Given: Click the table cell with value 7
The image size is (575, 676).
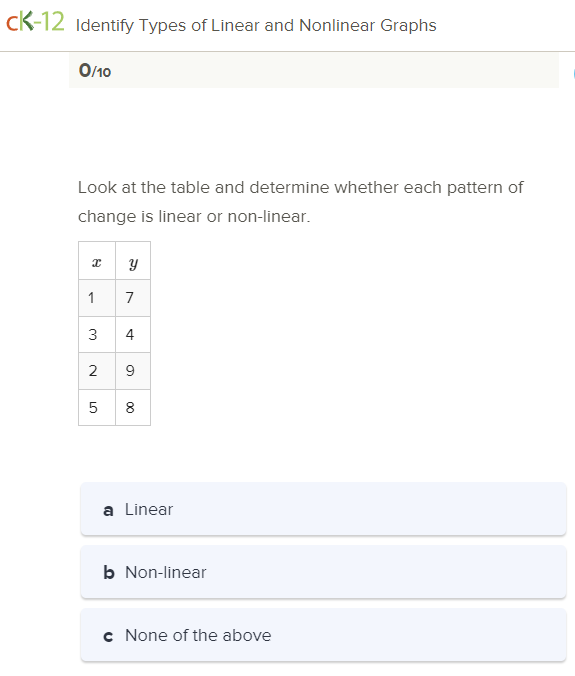Looking at the screenshot, I should point(133,298).
